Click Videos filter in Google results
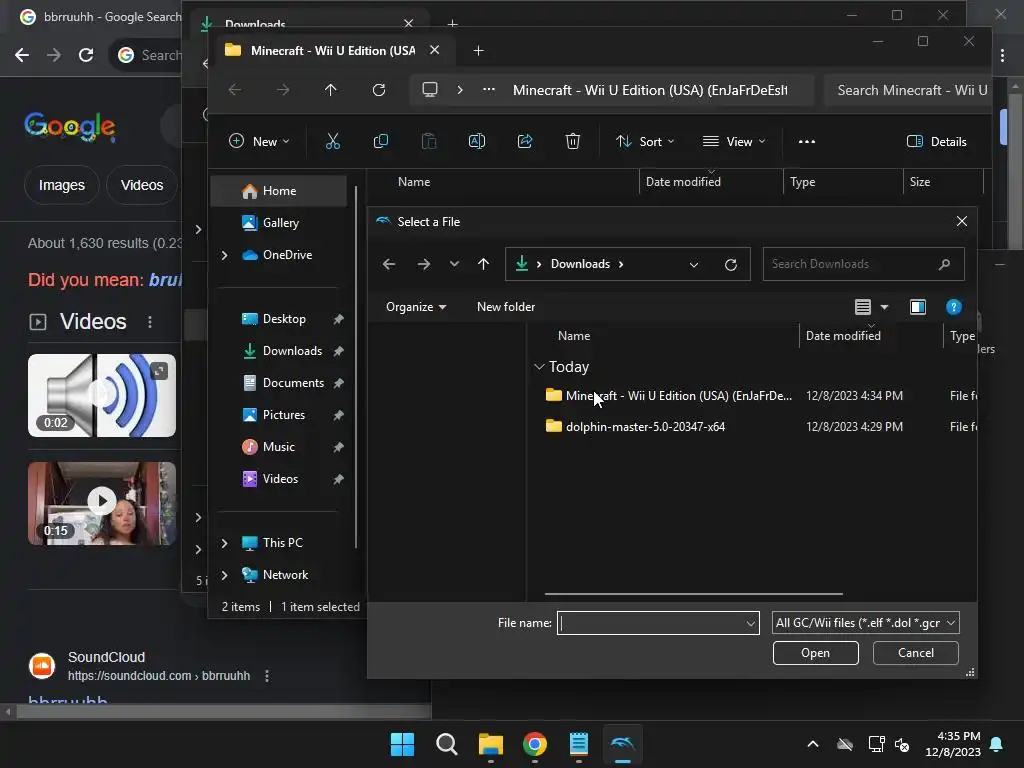This screenshot has height=768, width=1024. coord(142,185)
